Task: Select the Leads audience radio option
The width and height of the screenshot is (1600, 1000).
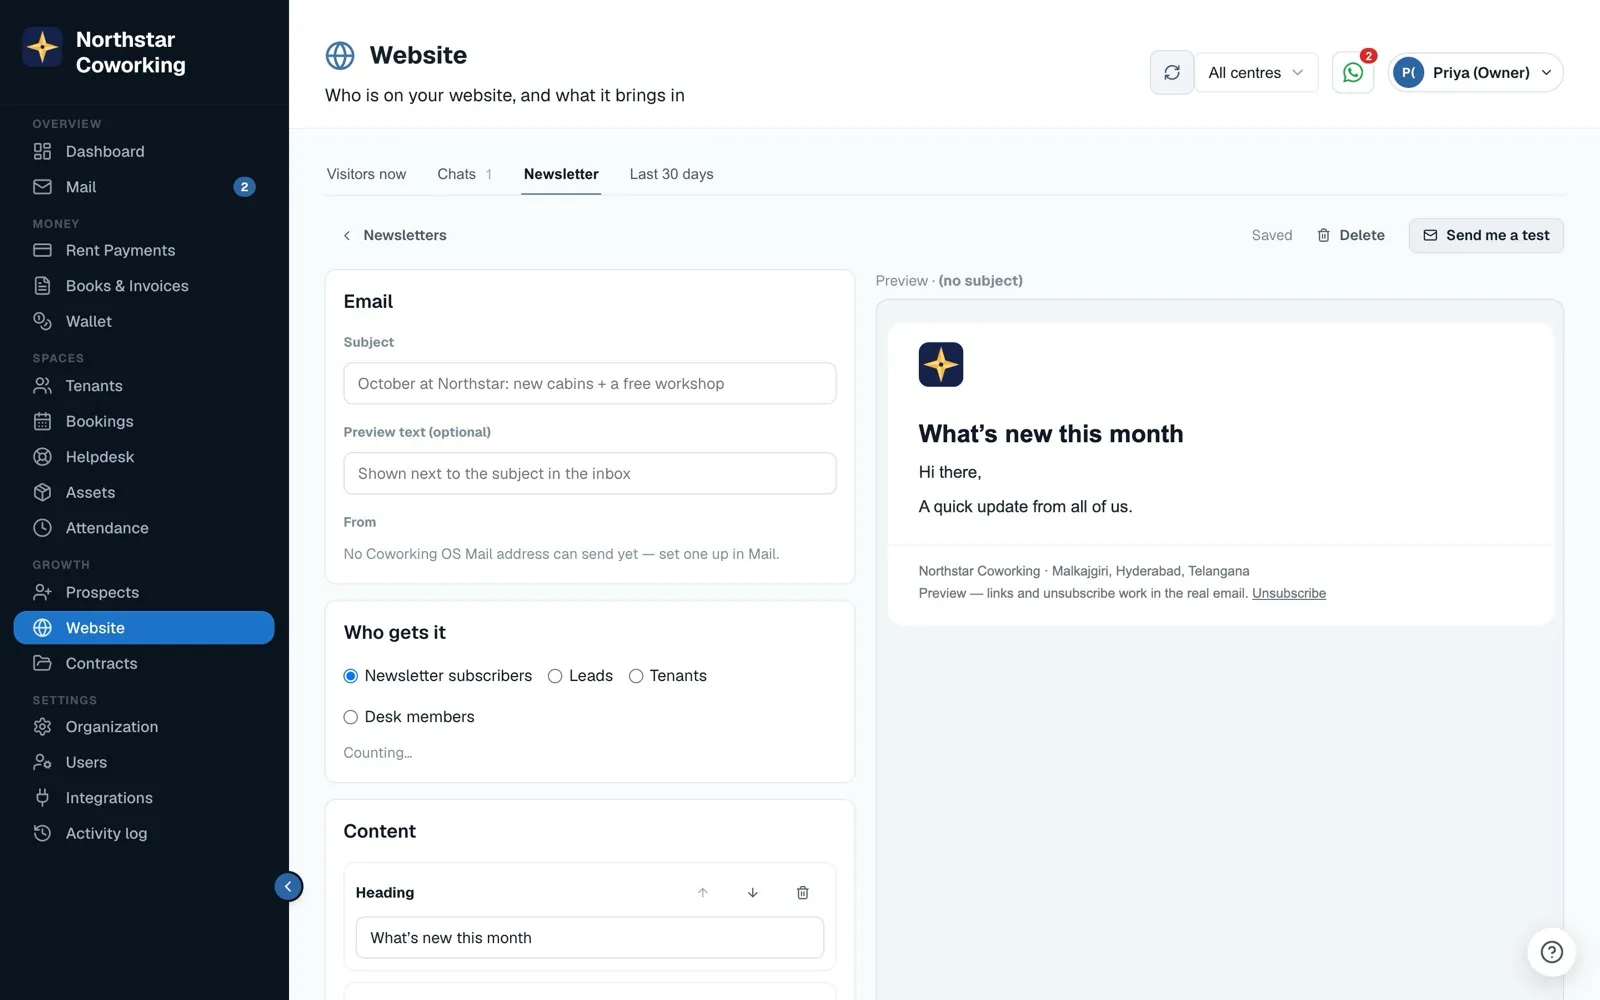Action: (555, 676)
